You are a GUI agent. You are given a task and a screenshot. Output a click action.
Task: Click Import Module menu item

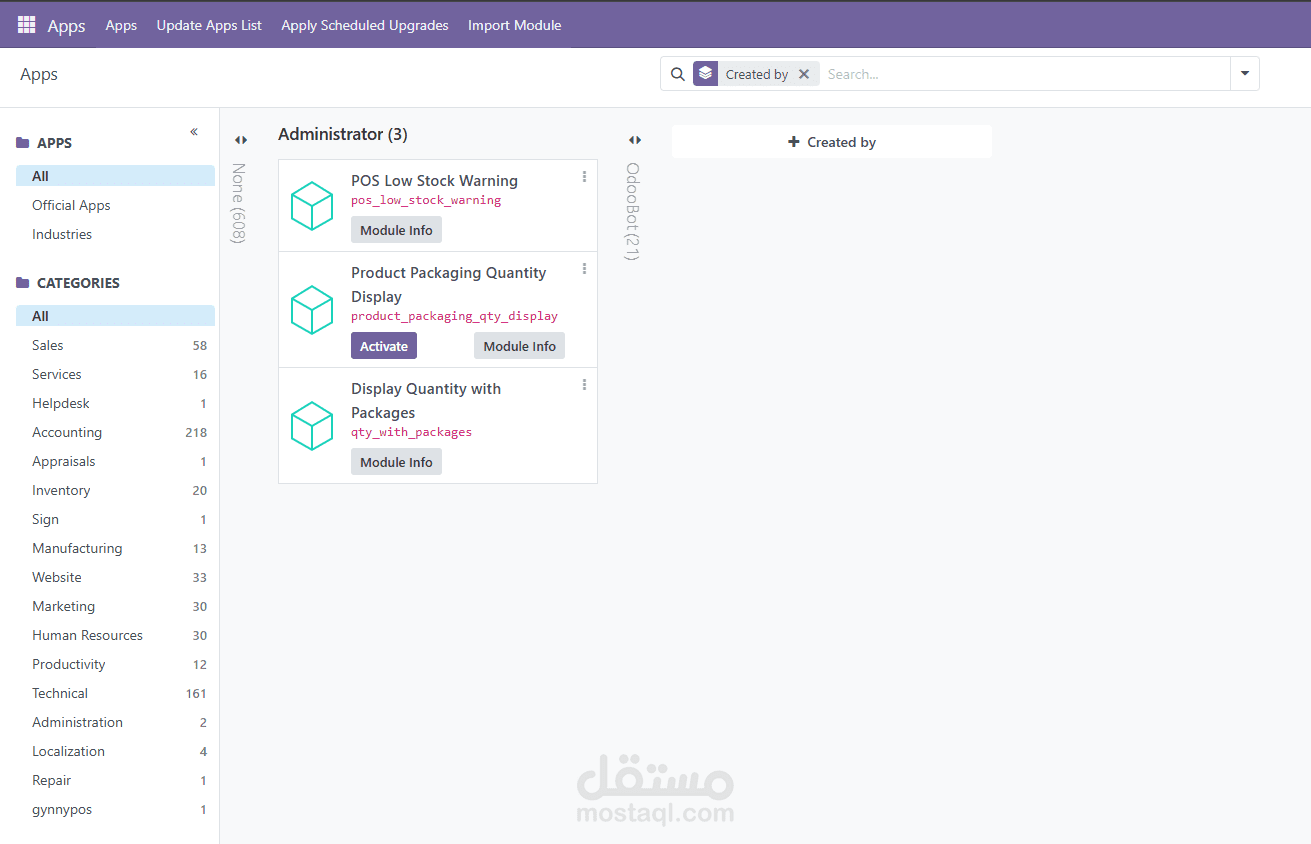[515, 25]
